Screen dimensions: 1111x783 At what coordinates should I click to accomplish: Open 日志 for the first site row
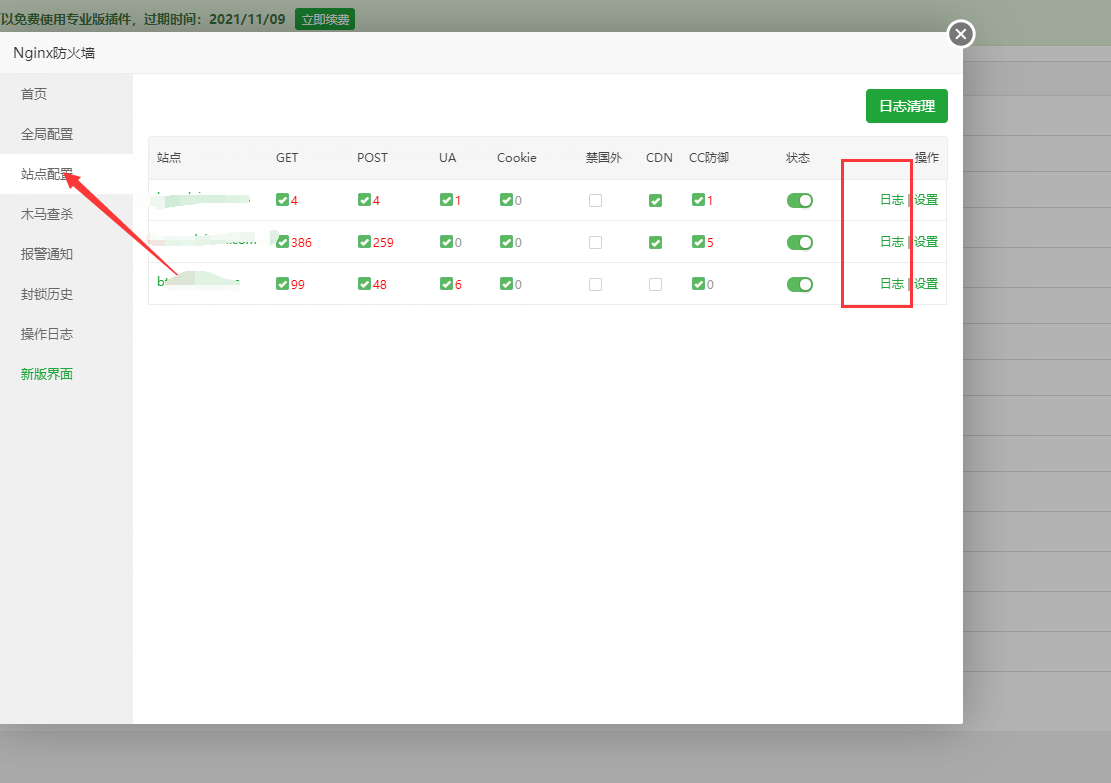pyautogui.click(x=891, y=200)
